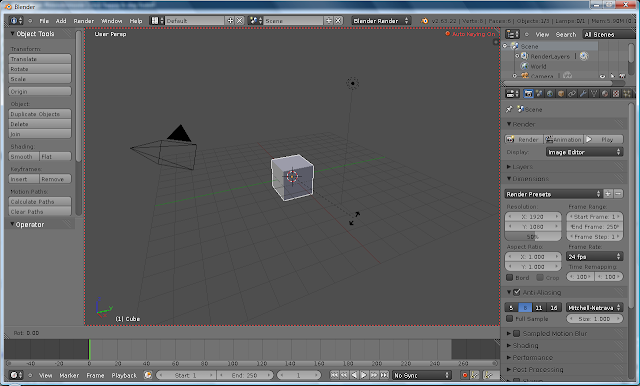Click the Translate button
The width and height of the screenshot is (640, 386).
tap(40, 59)
